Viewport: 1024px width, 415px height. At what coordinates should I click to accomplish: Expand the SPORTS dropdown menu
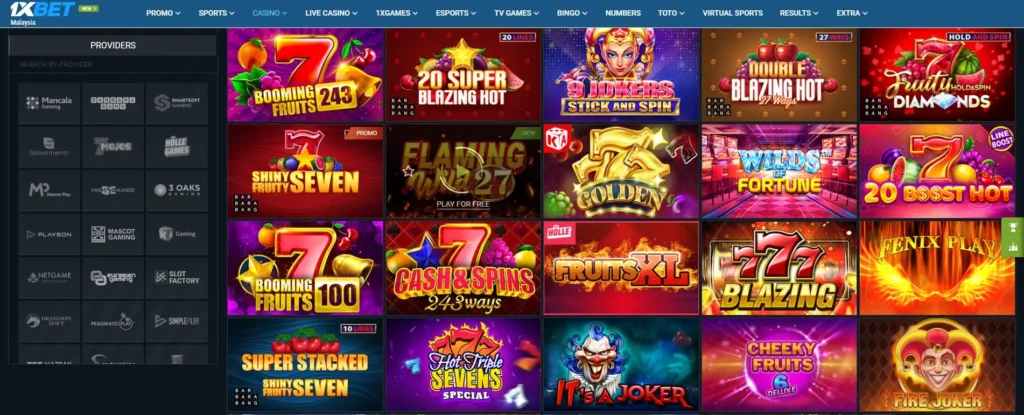point(216,13)
